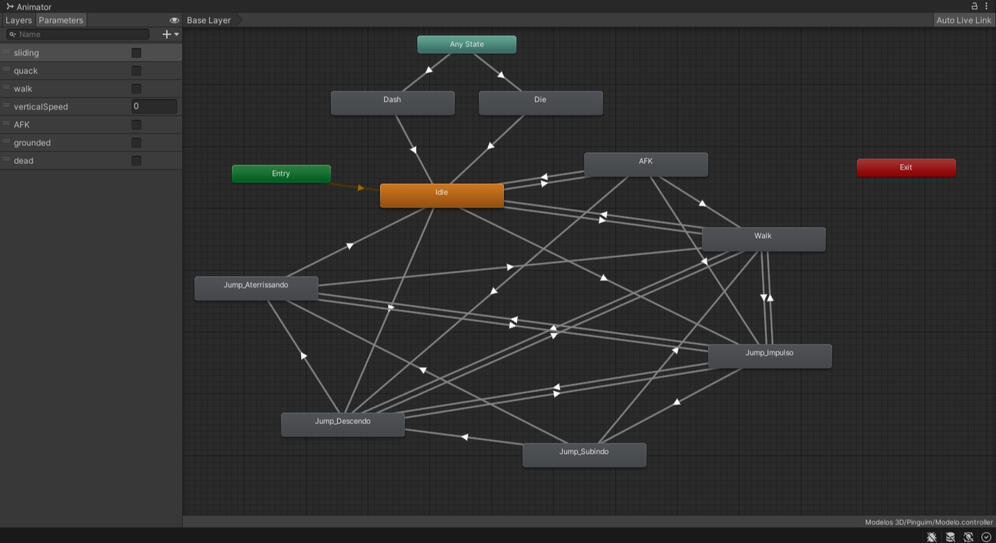Check the grounded parameter checkbox
The height and width of the screenshot is (543, 996).
coord(136,143)
